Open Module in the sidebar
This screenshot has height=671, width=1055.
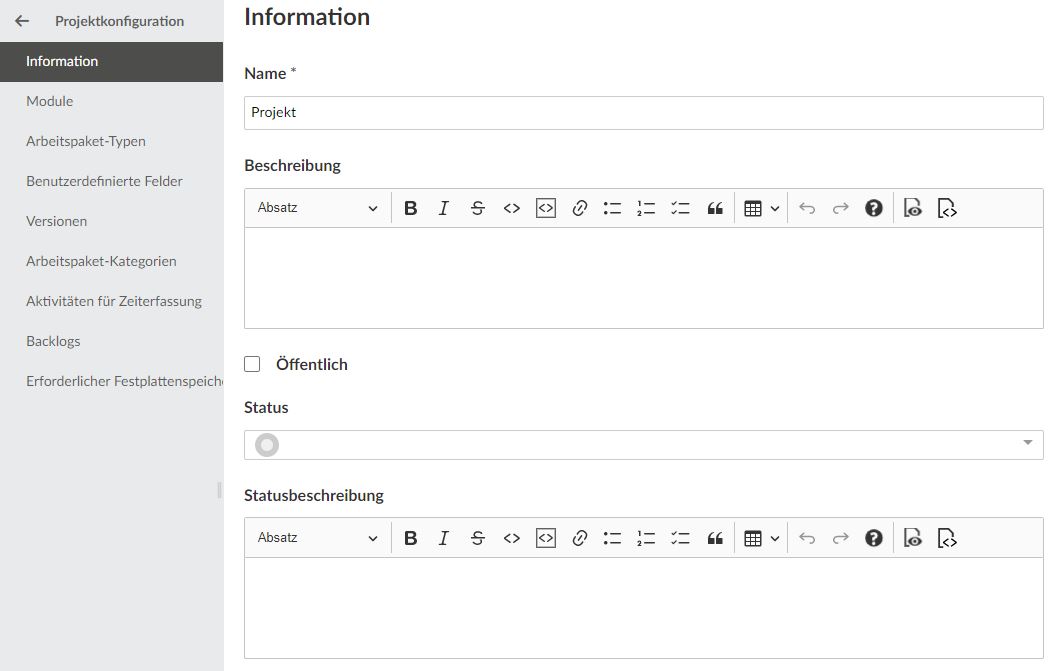point(50,101)
